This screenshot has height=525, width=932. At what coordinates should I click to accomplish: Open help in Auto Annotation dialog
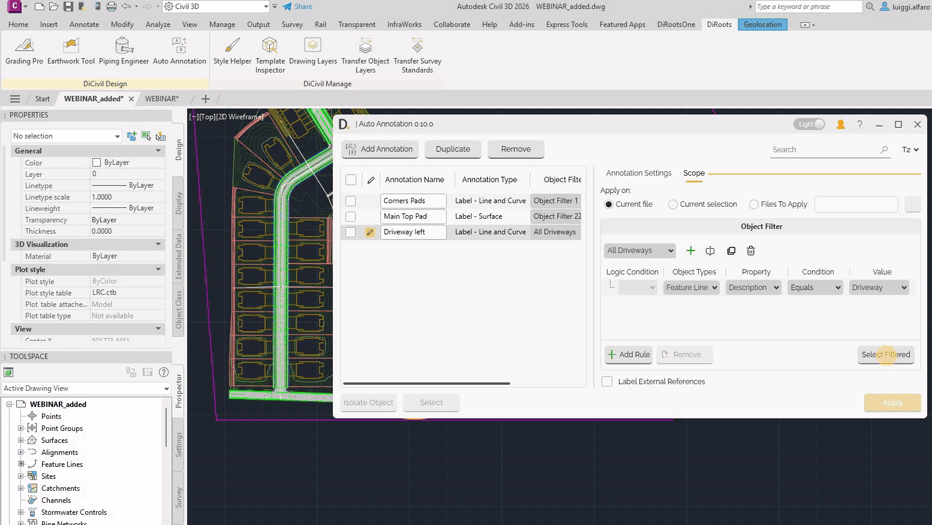click(x=859, y=124)
